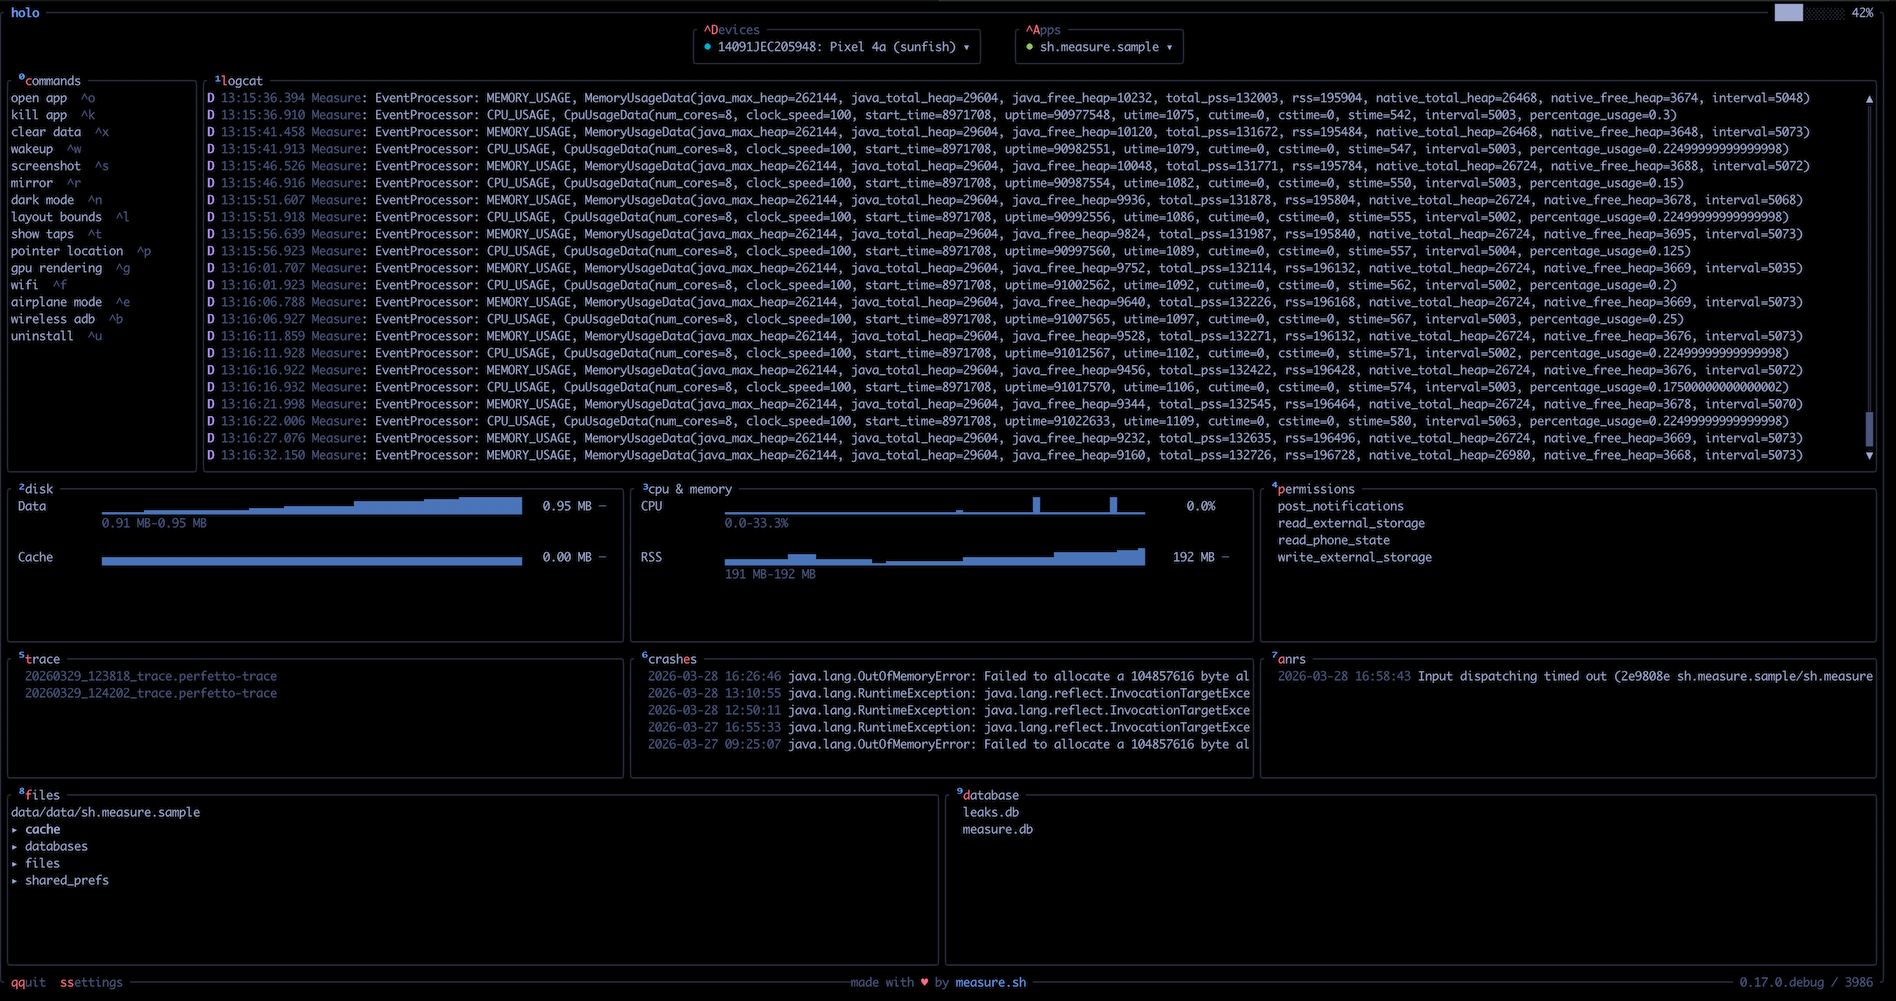Select write_external_storage permission
The width and height of the screenshot is (1896, 1001).
(x=1354, y=557)
